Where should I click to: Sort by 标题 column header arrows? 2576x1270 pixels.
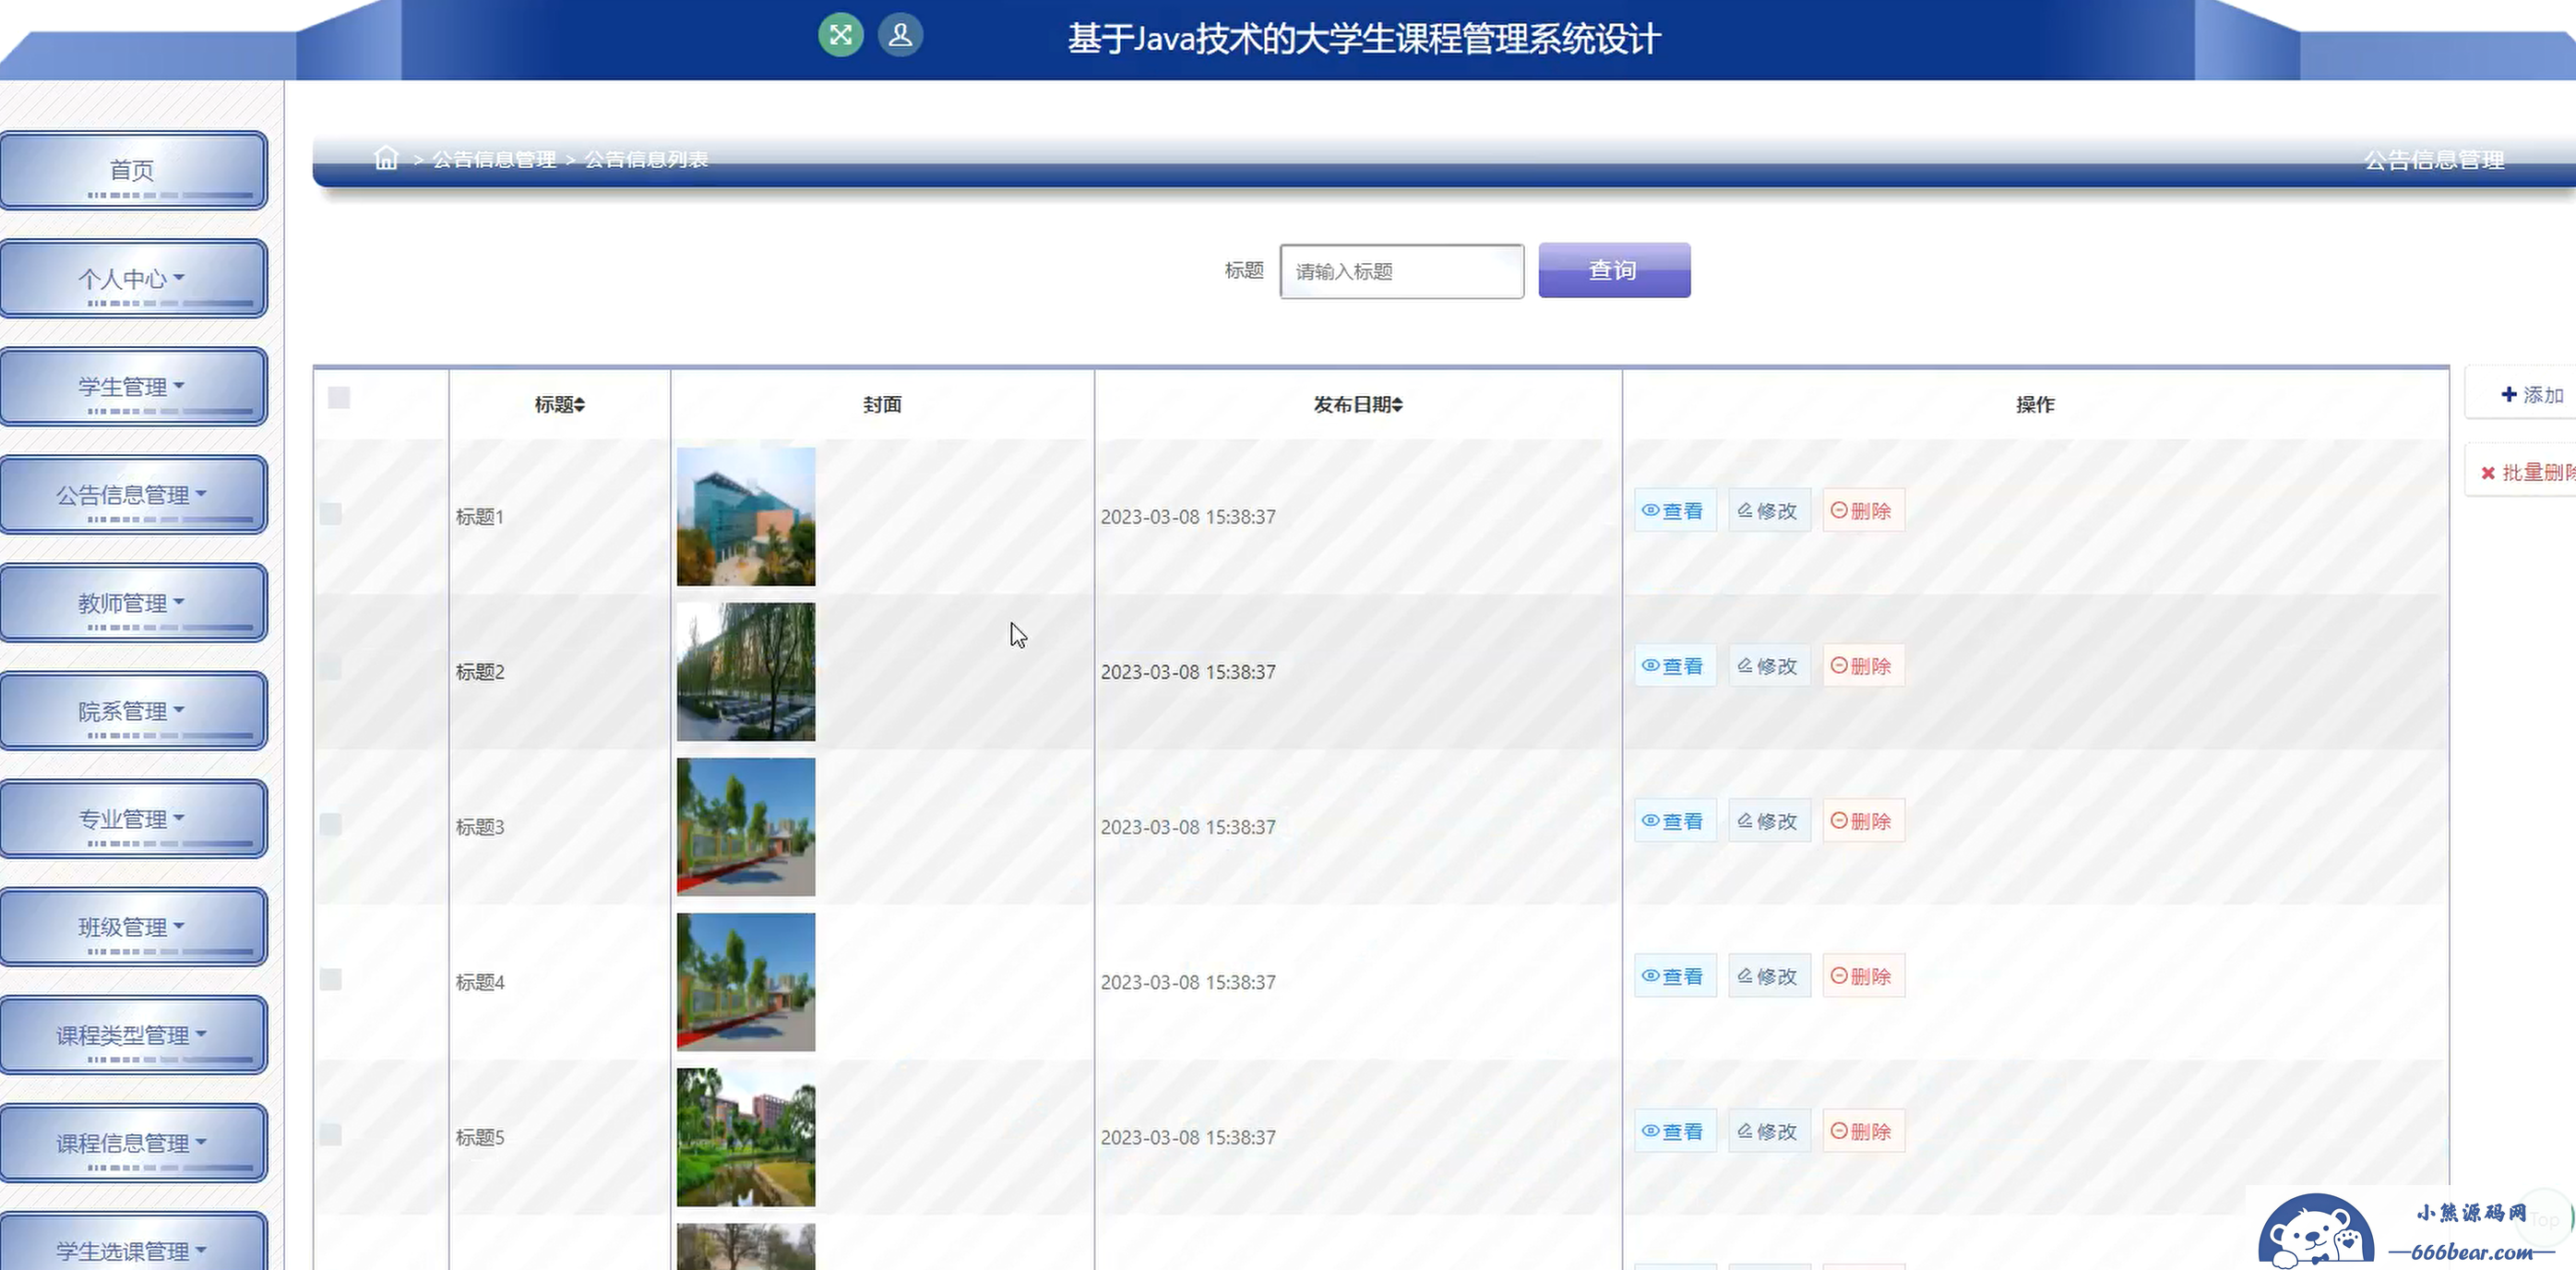pos(579,405)
